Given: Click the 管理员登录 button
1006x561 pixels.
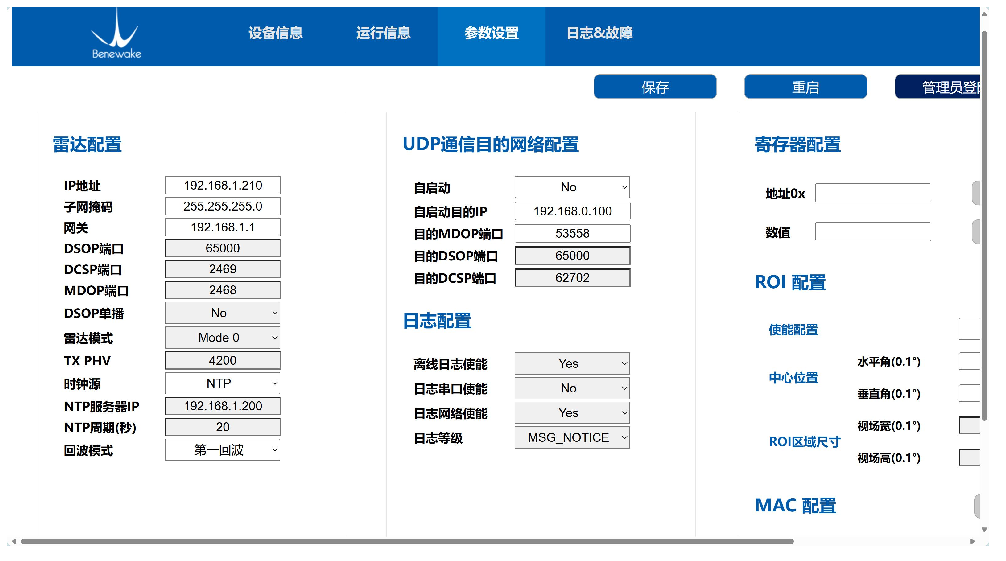Looking at the screenshot, I should click(x=937, y=87).
